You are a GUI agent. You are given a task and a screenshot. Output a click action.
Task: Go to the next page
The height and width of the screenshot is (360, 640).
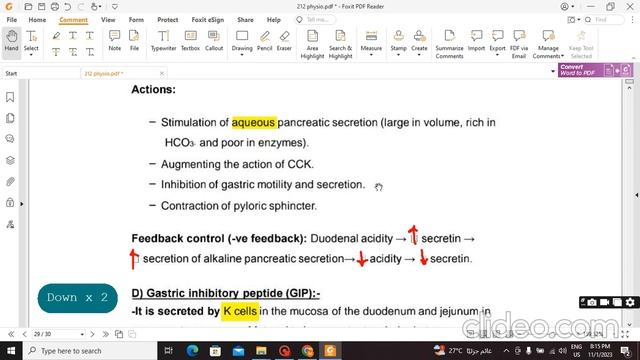point(92,334)
